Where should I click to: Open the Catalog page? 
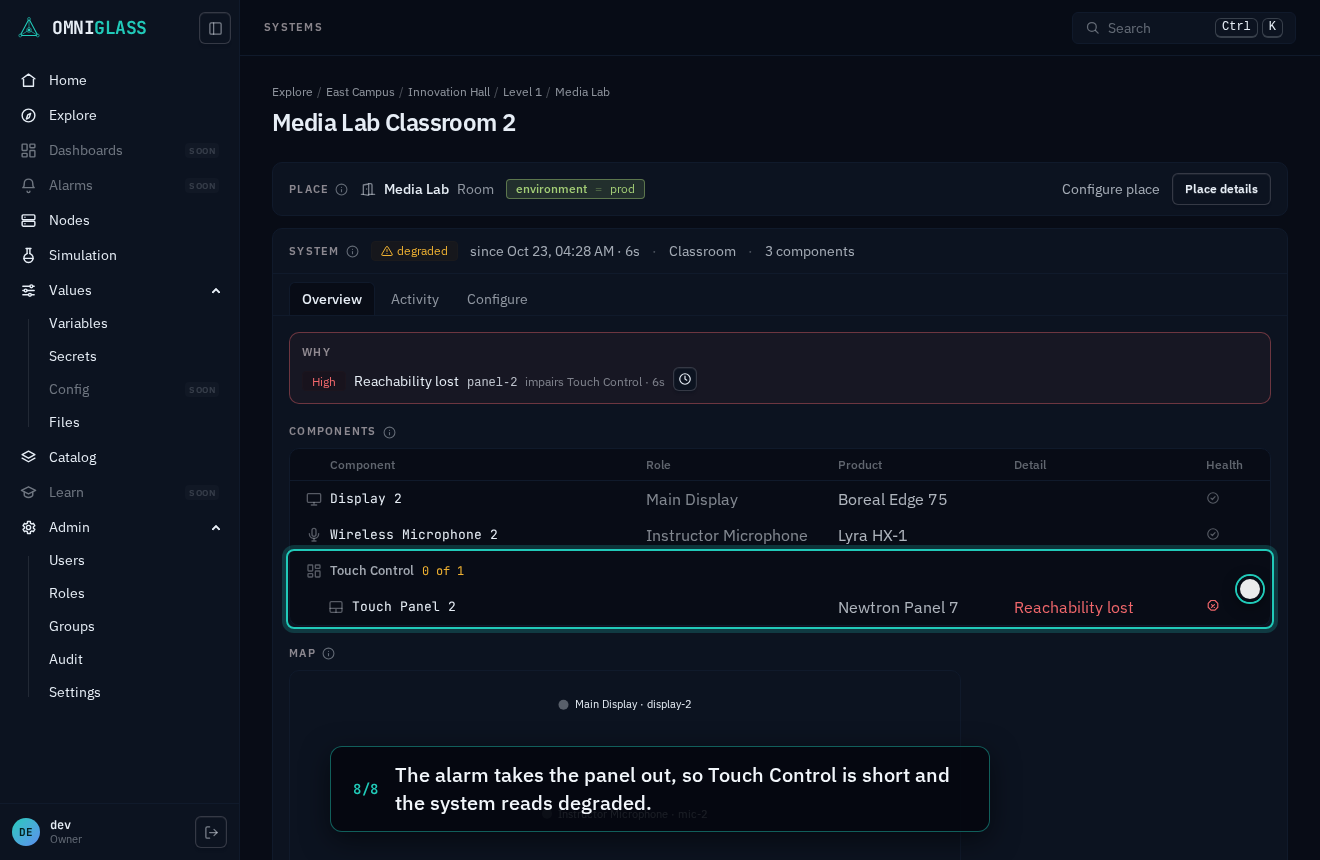tap(120, 457)
